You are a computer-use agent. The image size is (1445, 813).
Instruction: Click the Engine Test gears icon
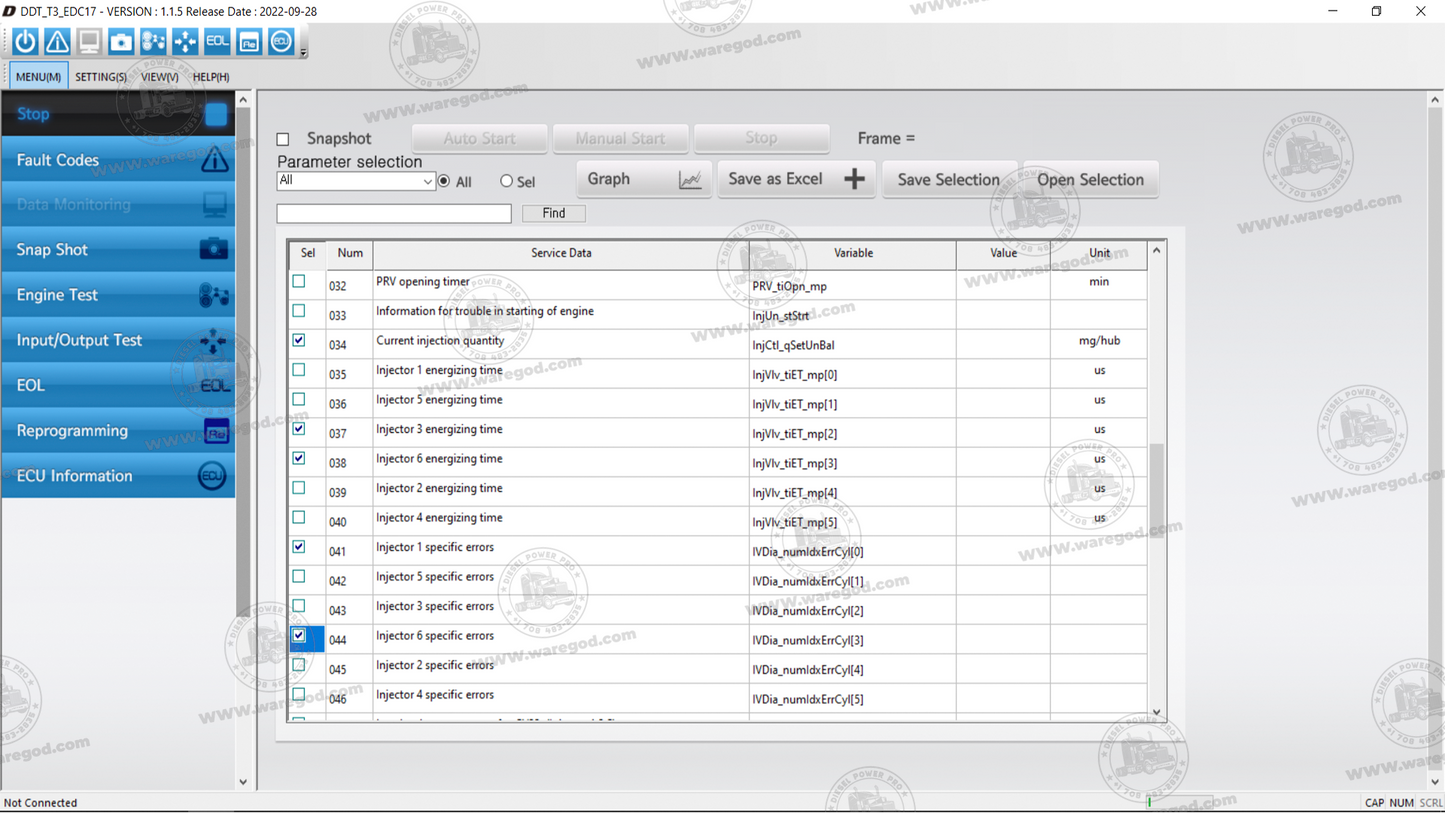coord(153,41)
